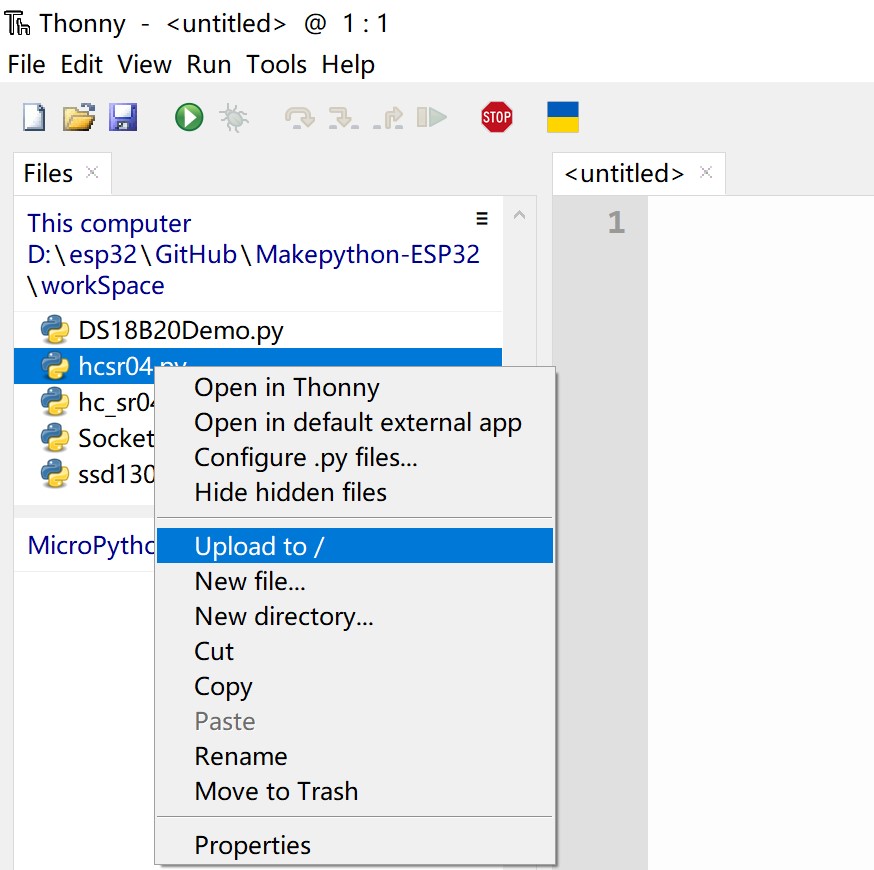Click the Makepython-ESP32 path segment
This screenshot has height=870, width=874.
(367, 255)
